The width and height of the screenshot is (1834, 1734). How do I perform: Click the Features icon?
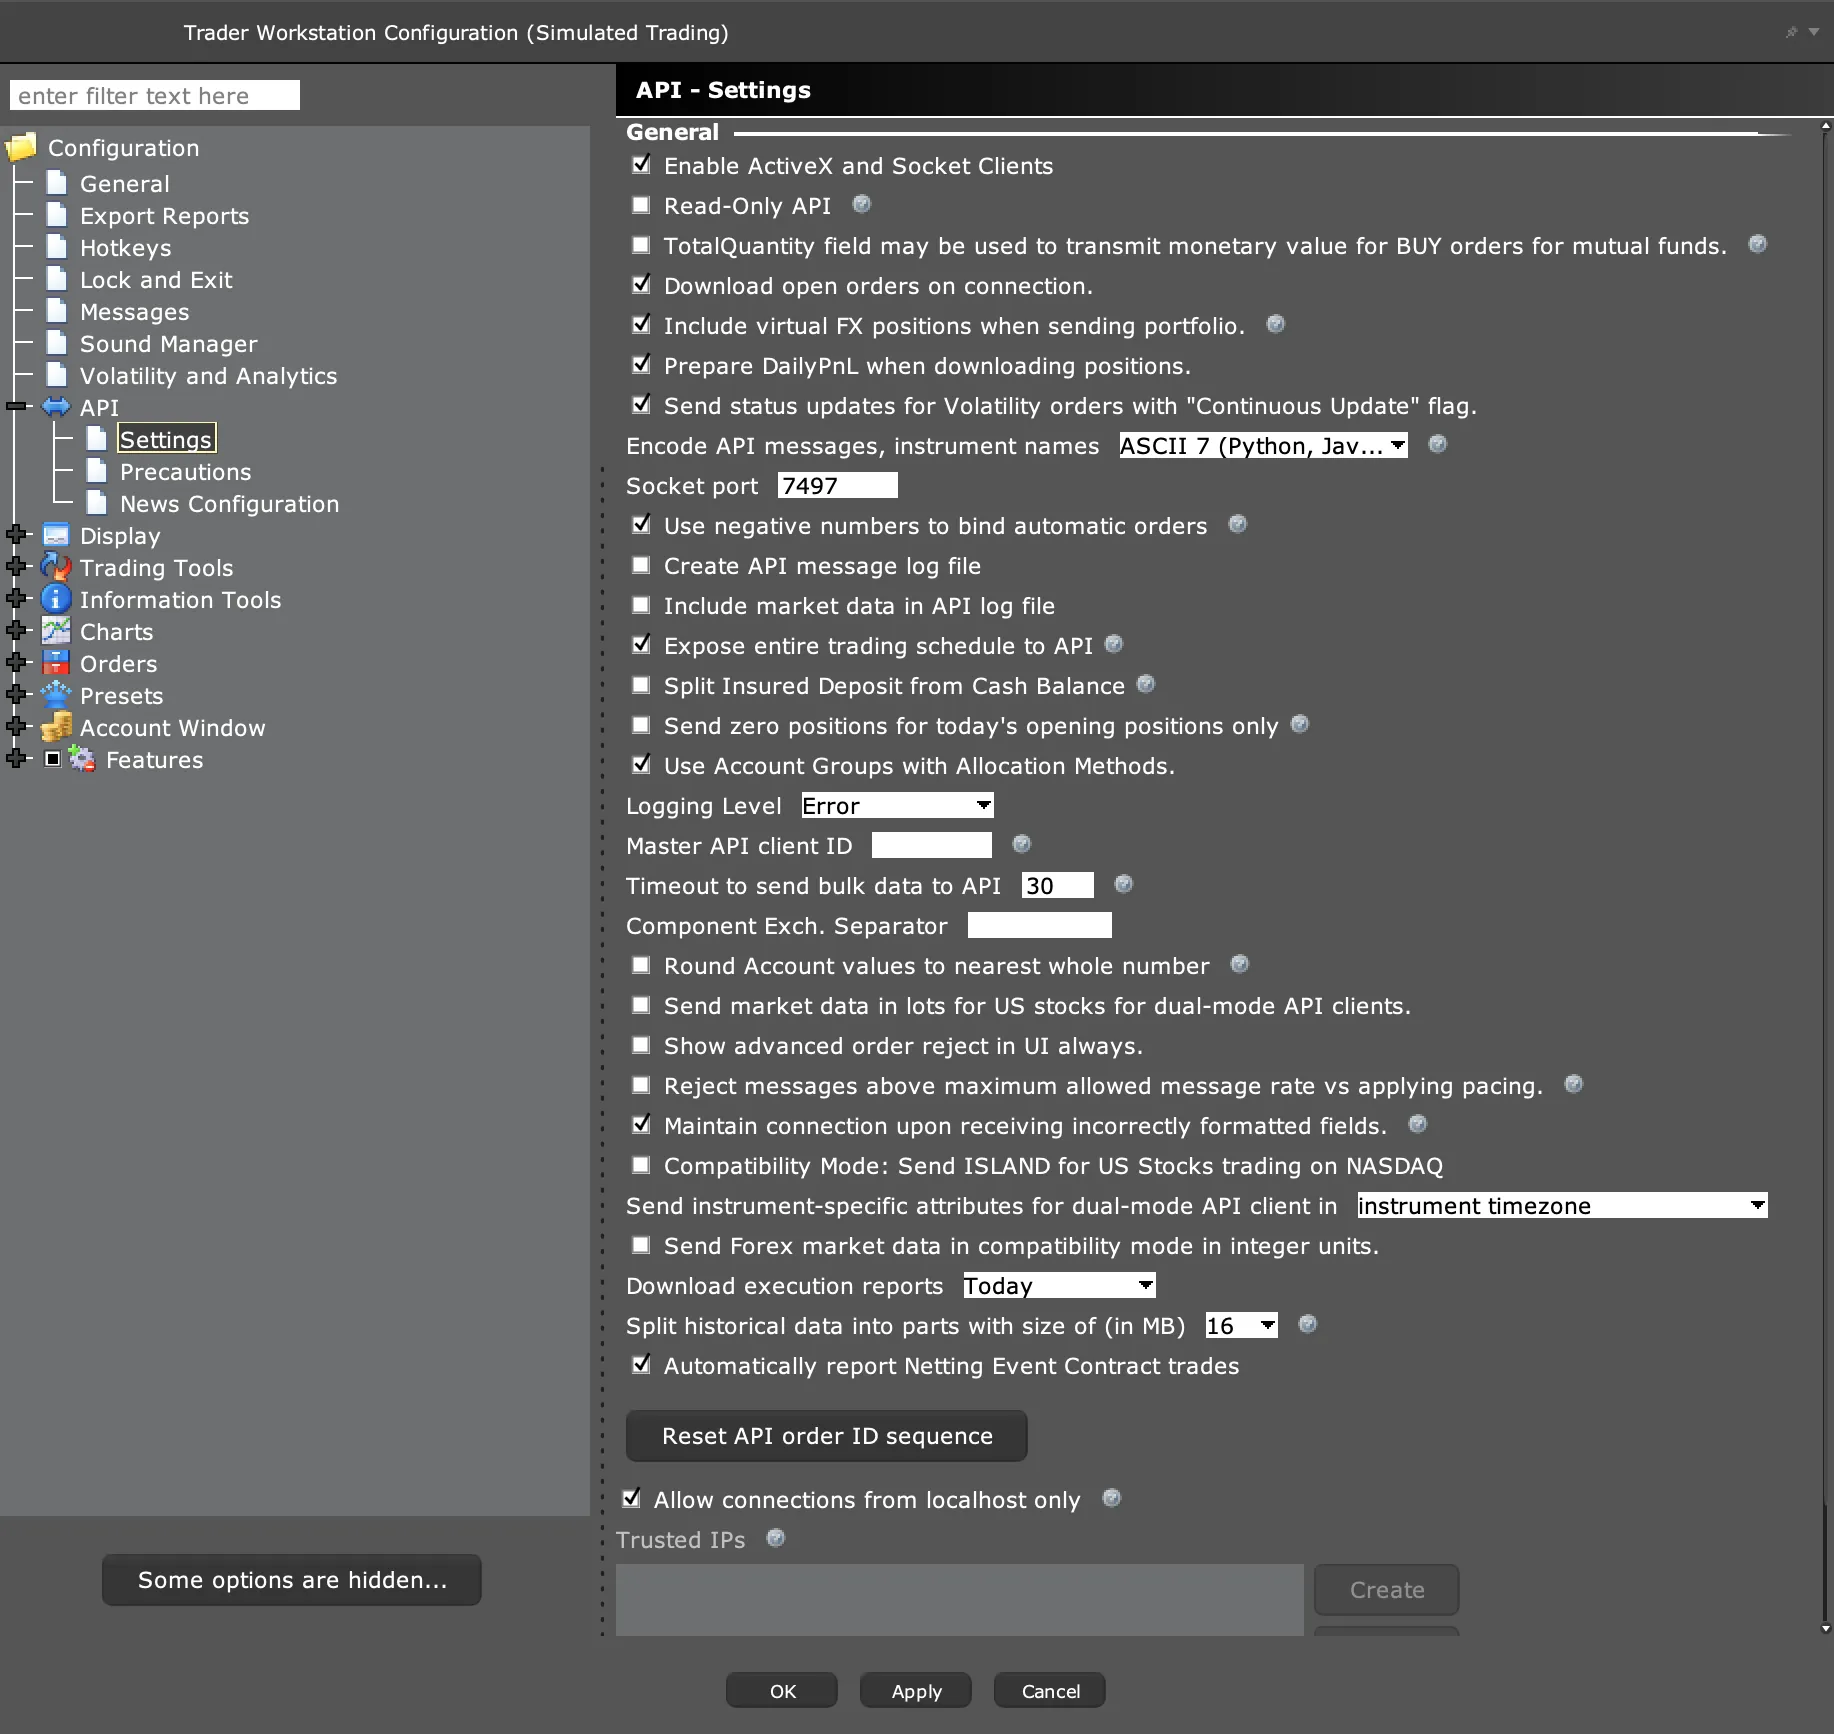click(x=82, y=759)
